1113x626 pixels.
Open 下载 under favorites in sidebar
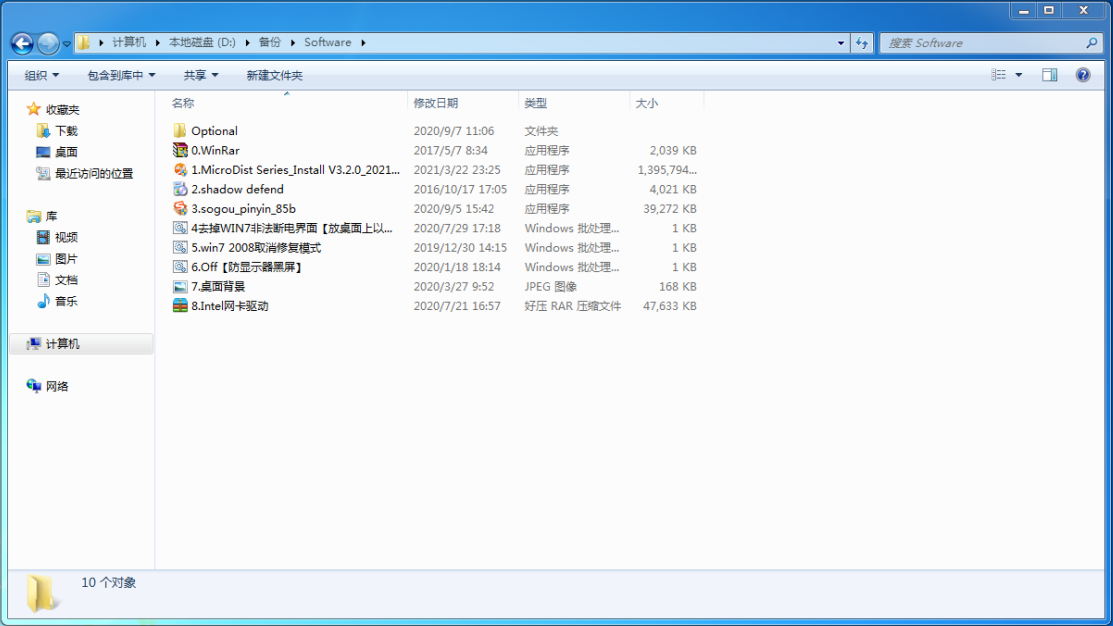point(66,131)
